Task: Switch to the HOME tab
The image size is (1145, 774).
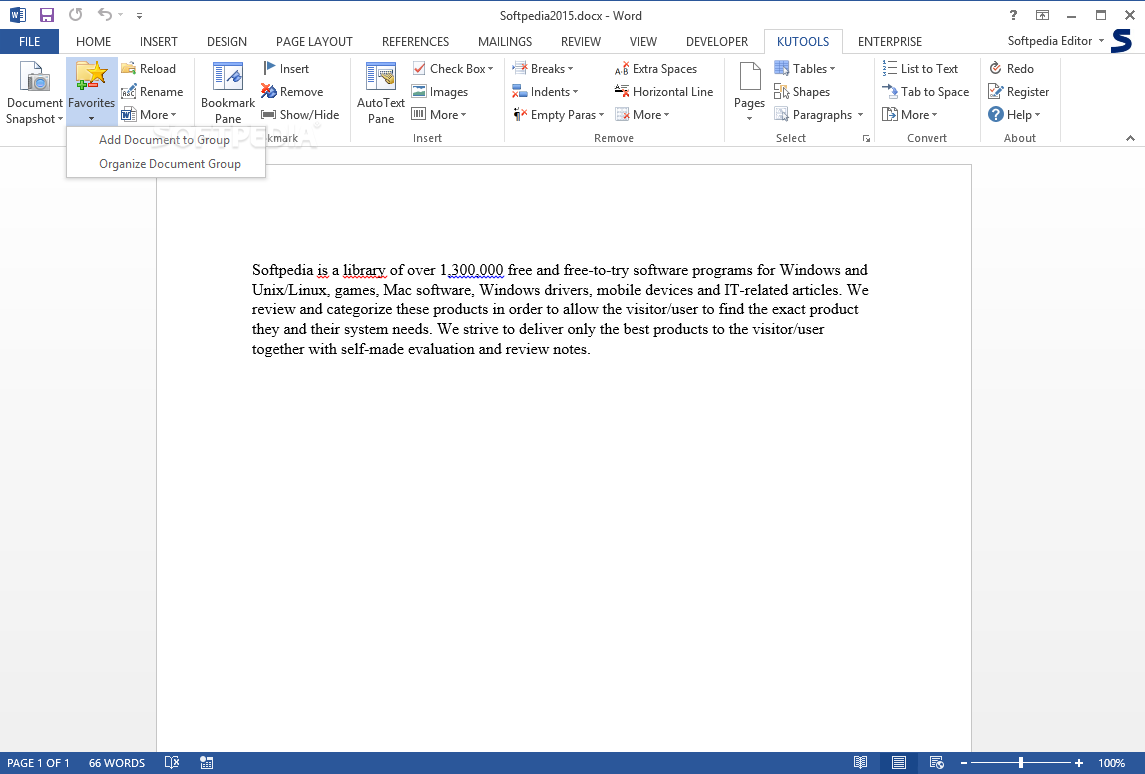Action: click(x=93, y=42)
